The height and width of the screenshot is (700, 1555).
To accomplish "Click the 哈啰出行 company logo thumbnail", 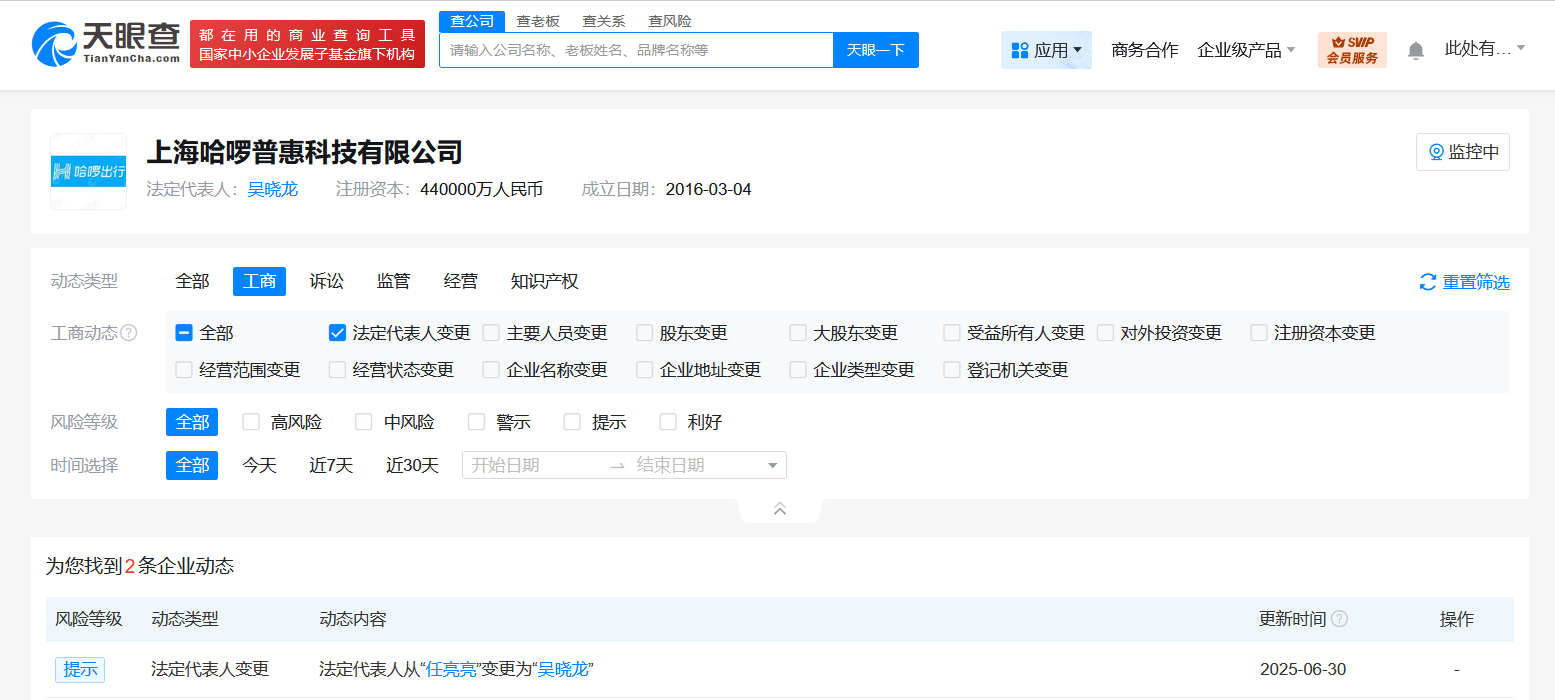I will point(89,171).
